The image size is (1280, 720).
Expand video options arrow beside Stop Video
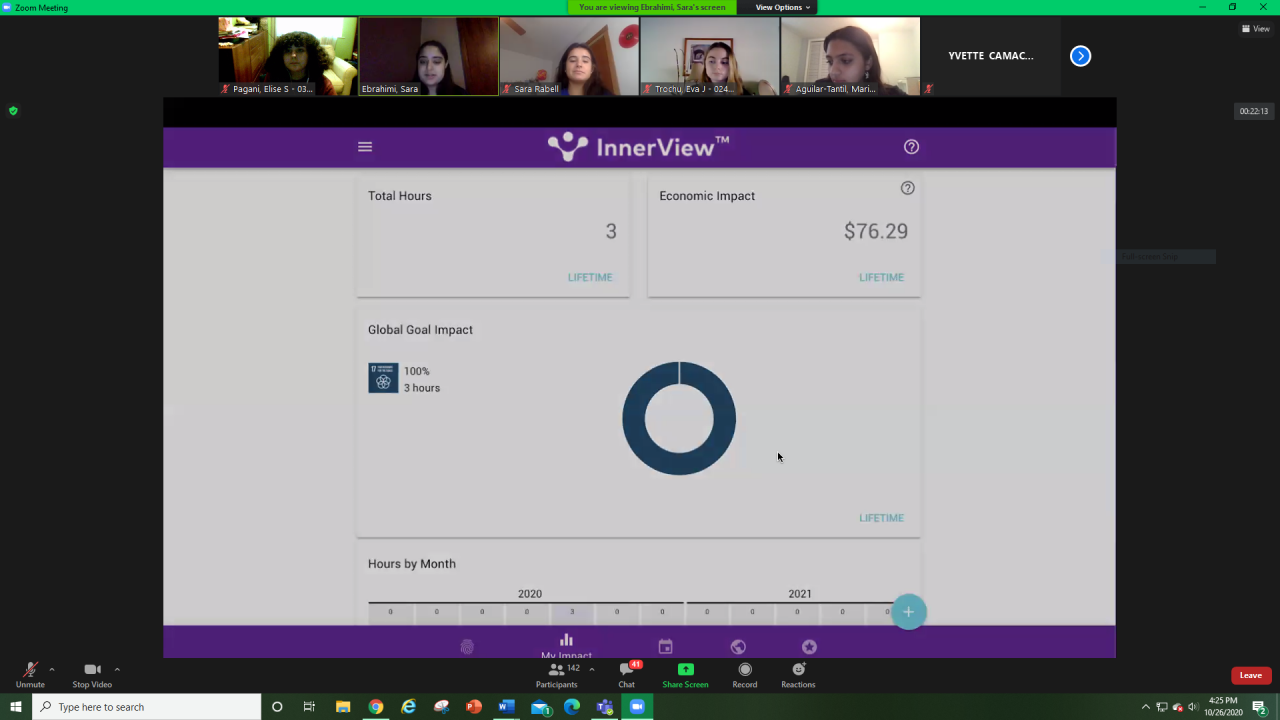click(x=117, y=669)
